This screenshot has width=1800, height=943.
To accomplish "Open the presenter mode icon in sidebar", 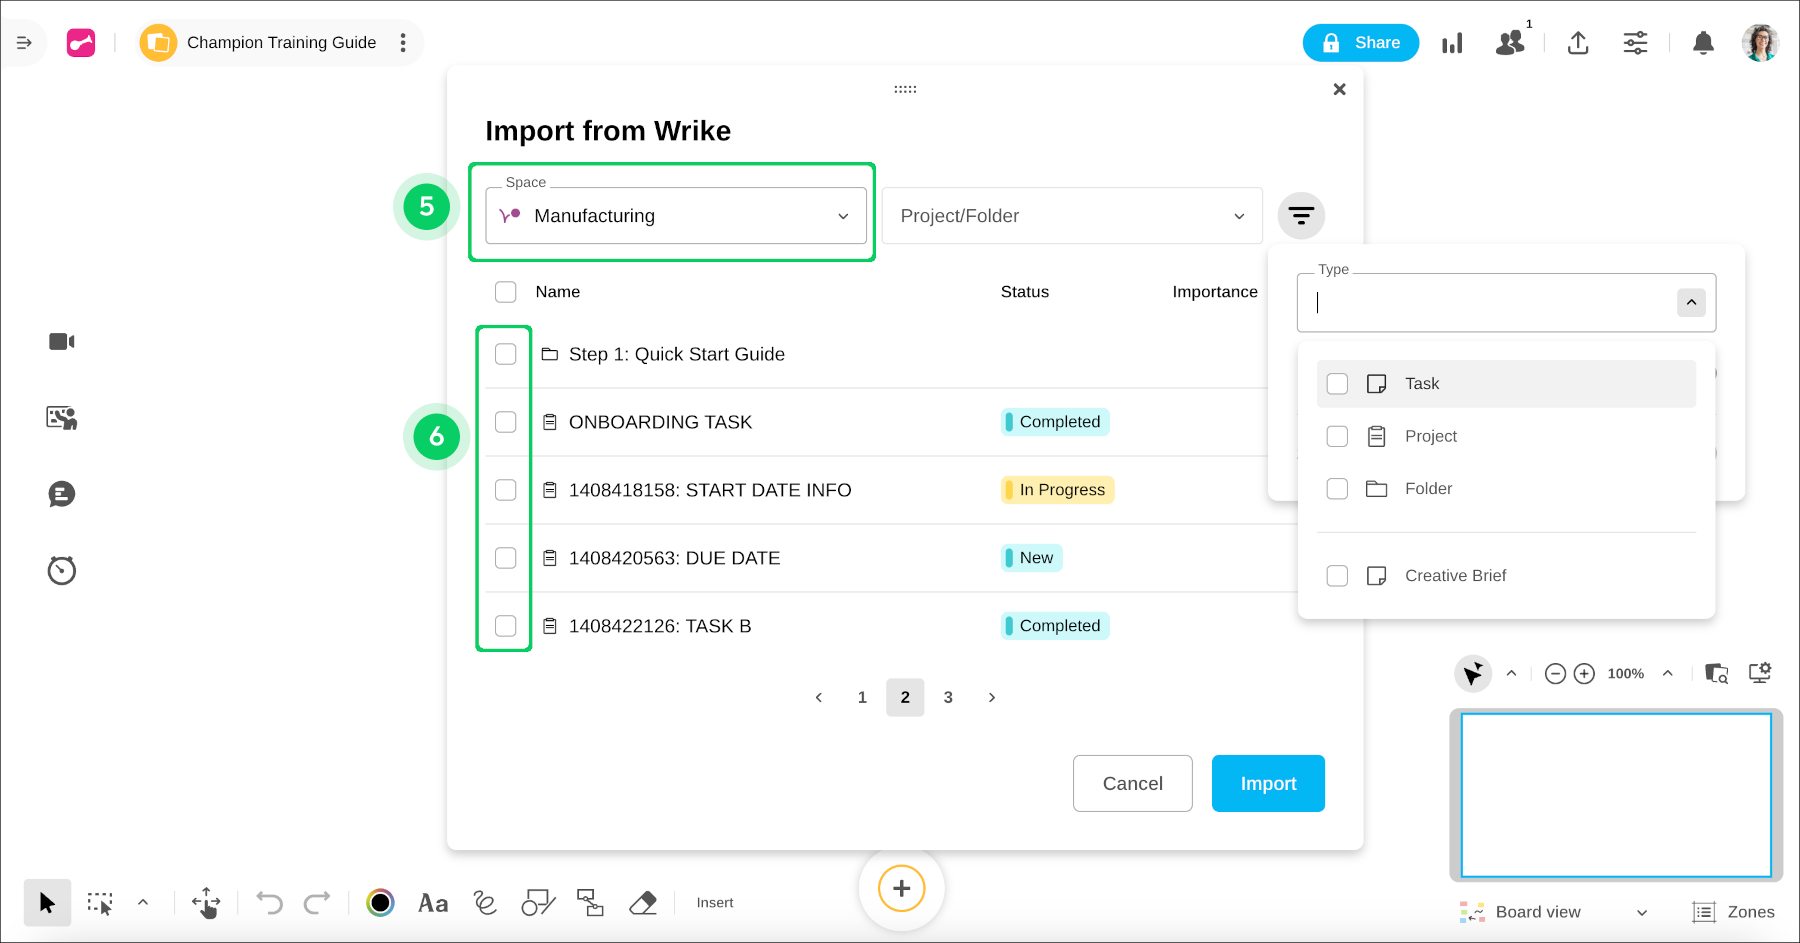I will point(62,418).
